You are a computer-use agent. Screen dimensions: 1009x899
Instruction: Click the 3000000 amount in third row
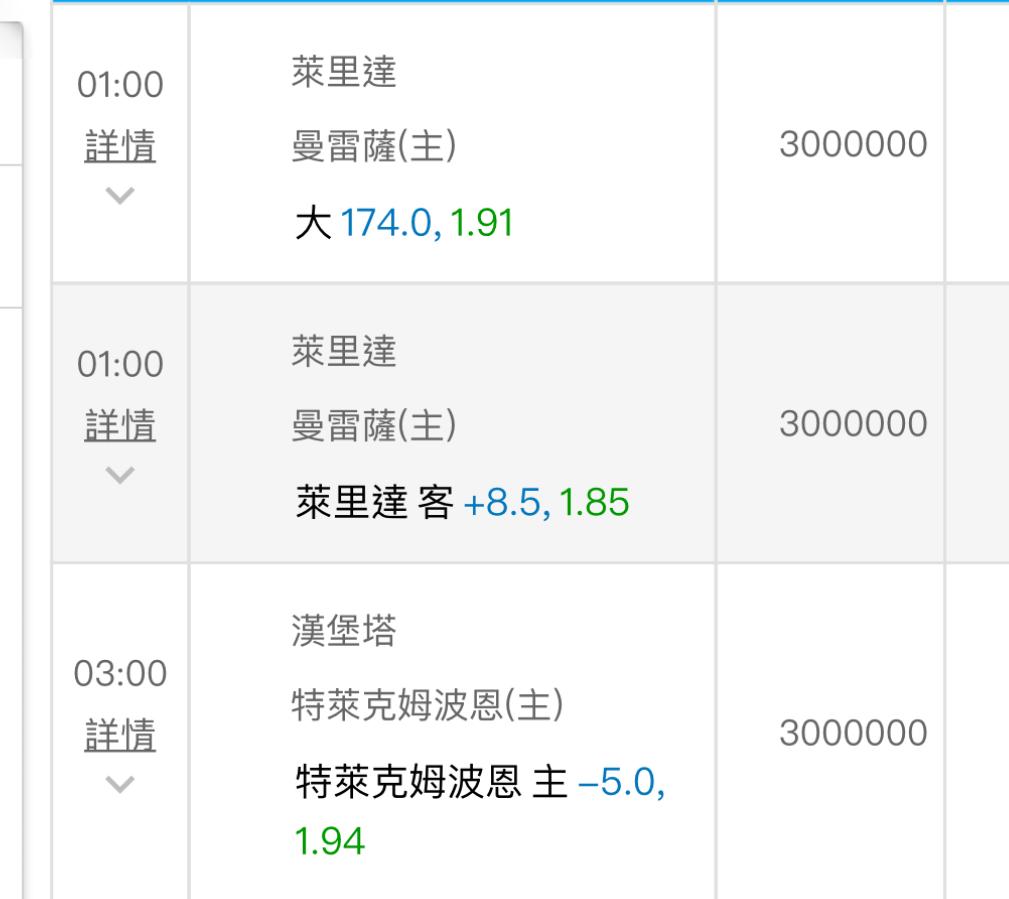pyautogui.click(x=853, y=732)
